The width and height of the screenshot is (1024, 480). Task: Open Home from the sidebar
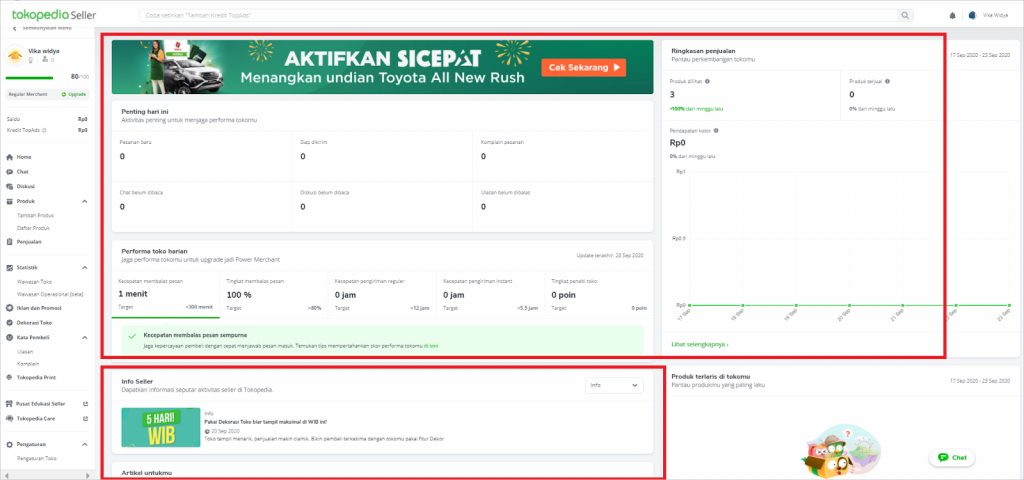pos(24,157)
